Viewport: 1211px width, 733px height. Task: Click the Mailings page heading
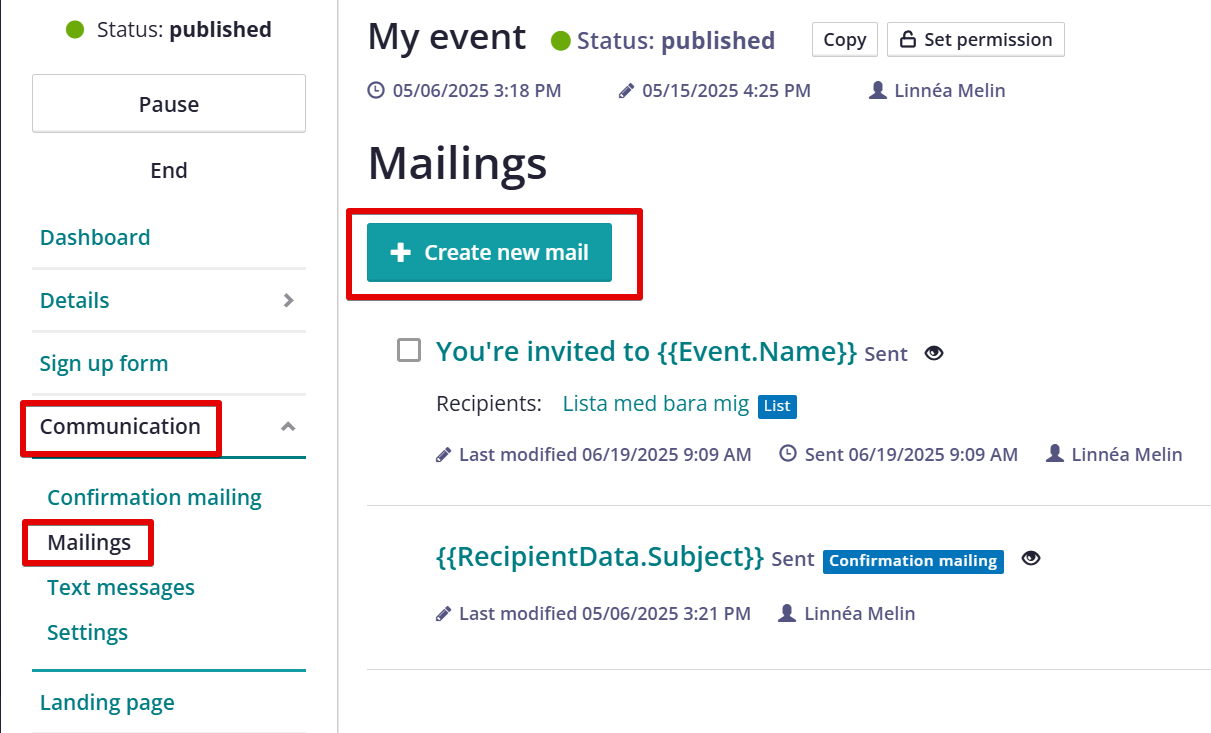(x=458, y=163)
